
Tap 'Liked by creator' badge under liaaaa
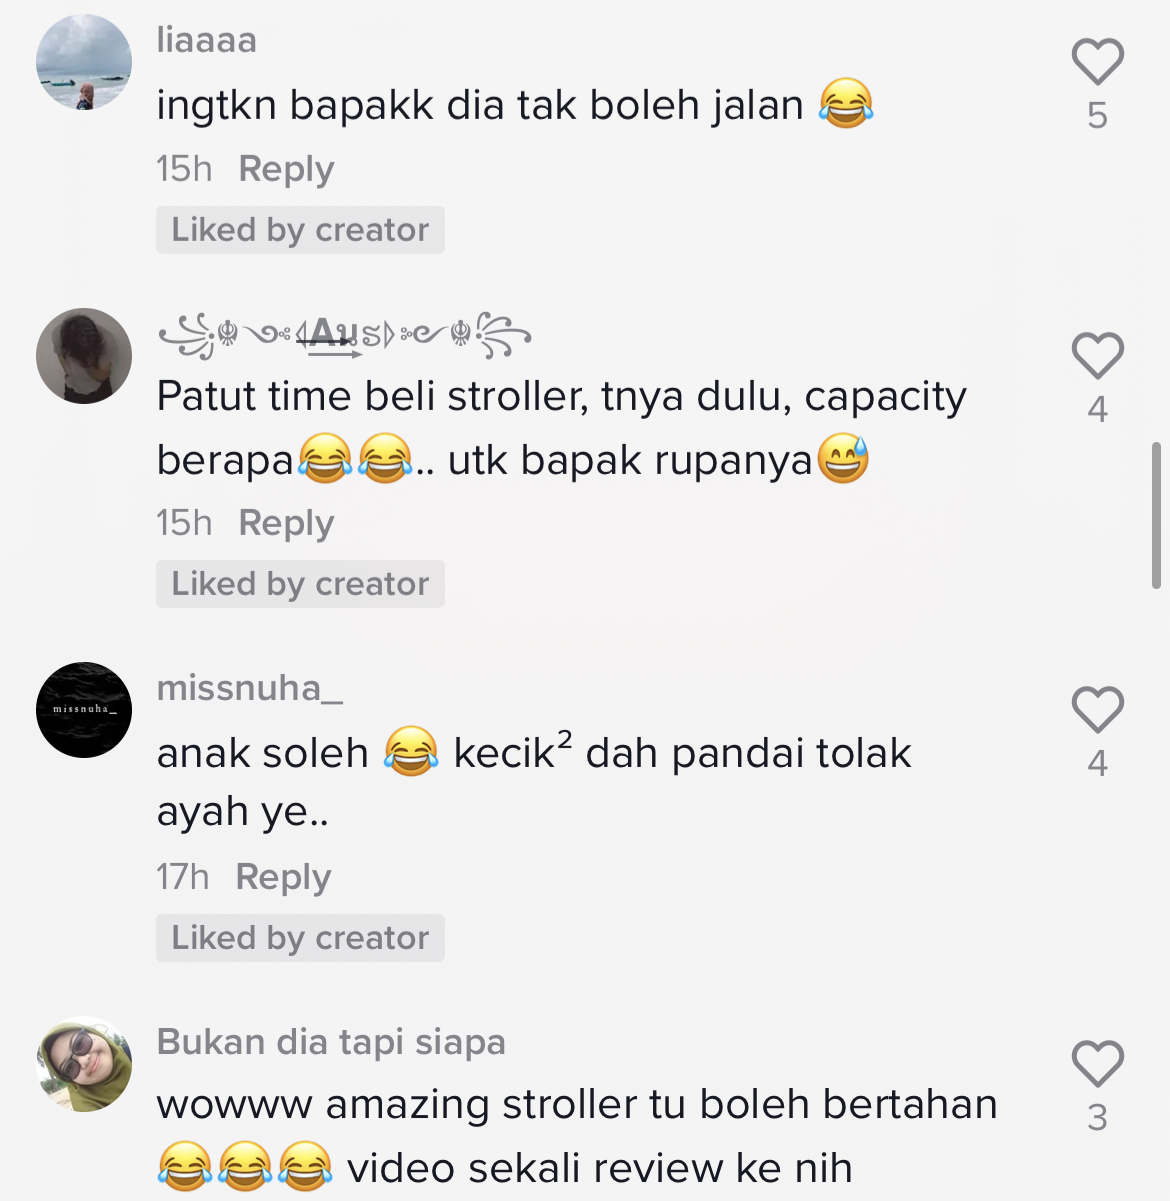click(x=300, y=230)
